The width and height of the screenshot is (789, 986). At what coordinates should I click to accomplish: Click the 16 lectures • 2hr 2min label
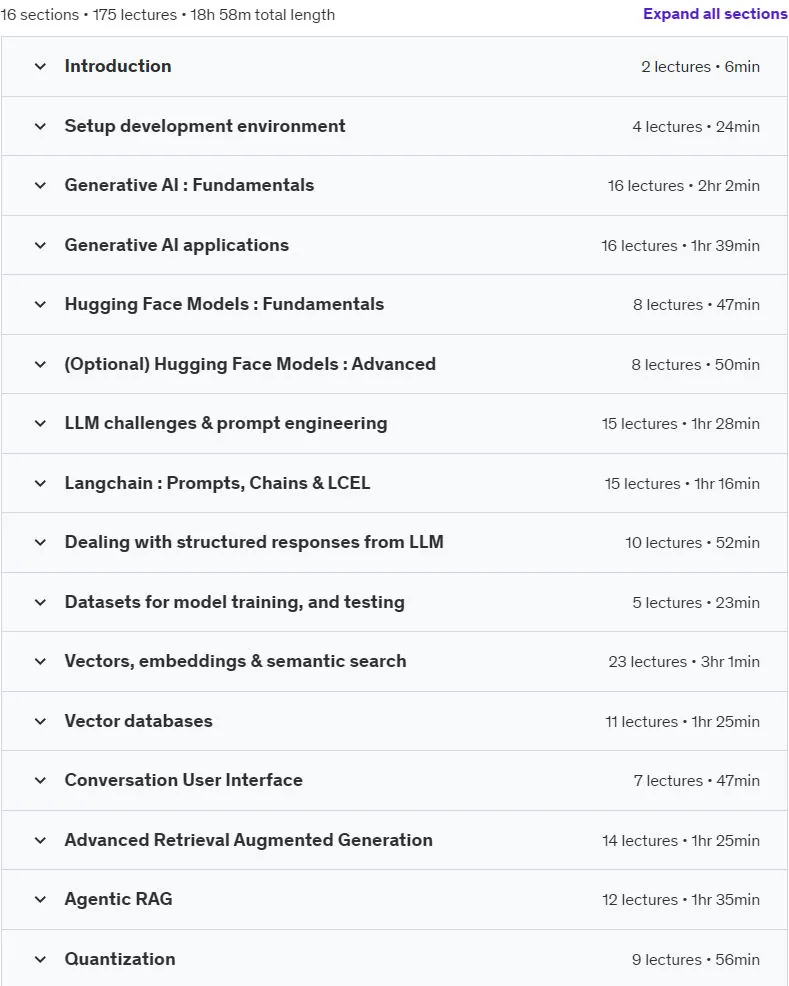[683, 186]
